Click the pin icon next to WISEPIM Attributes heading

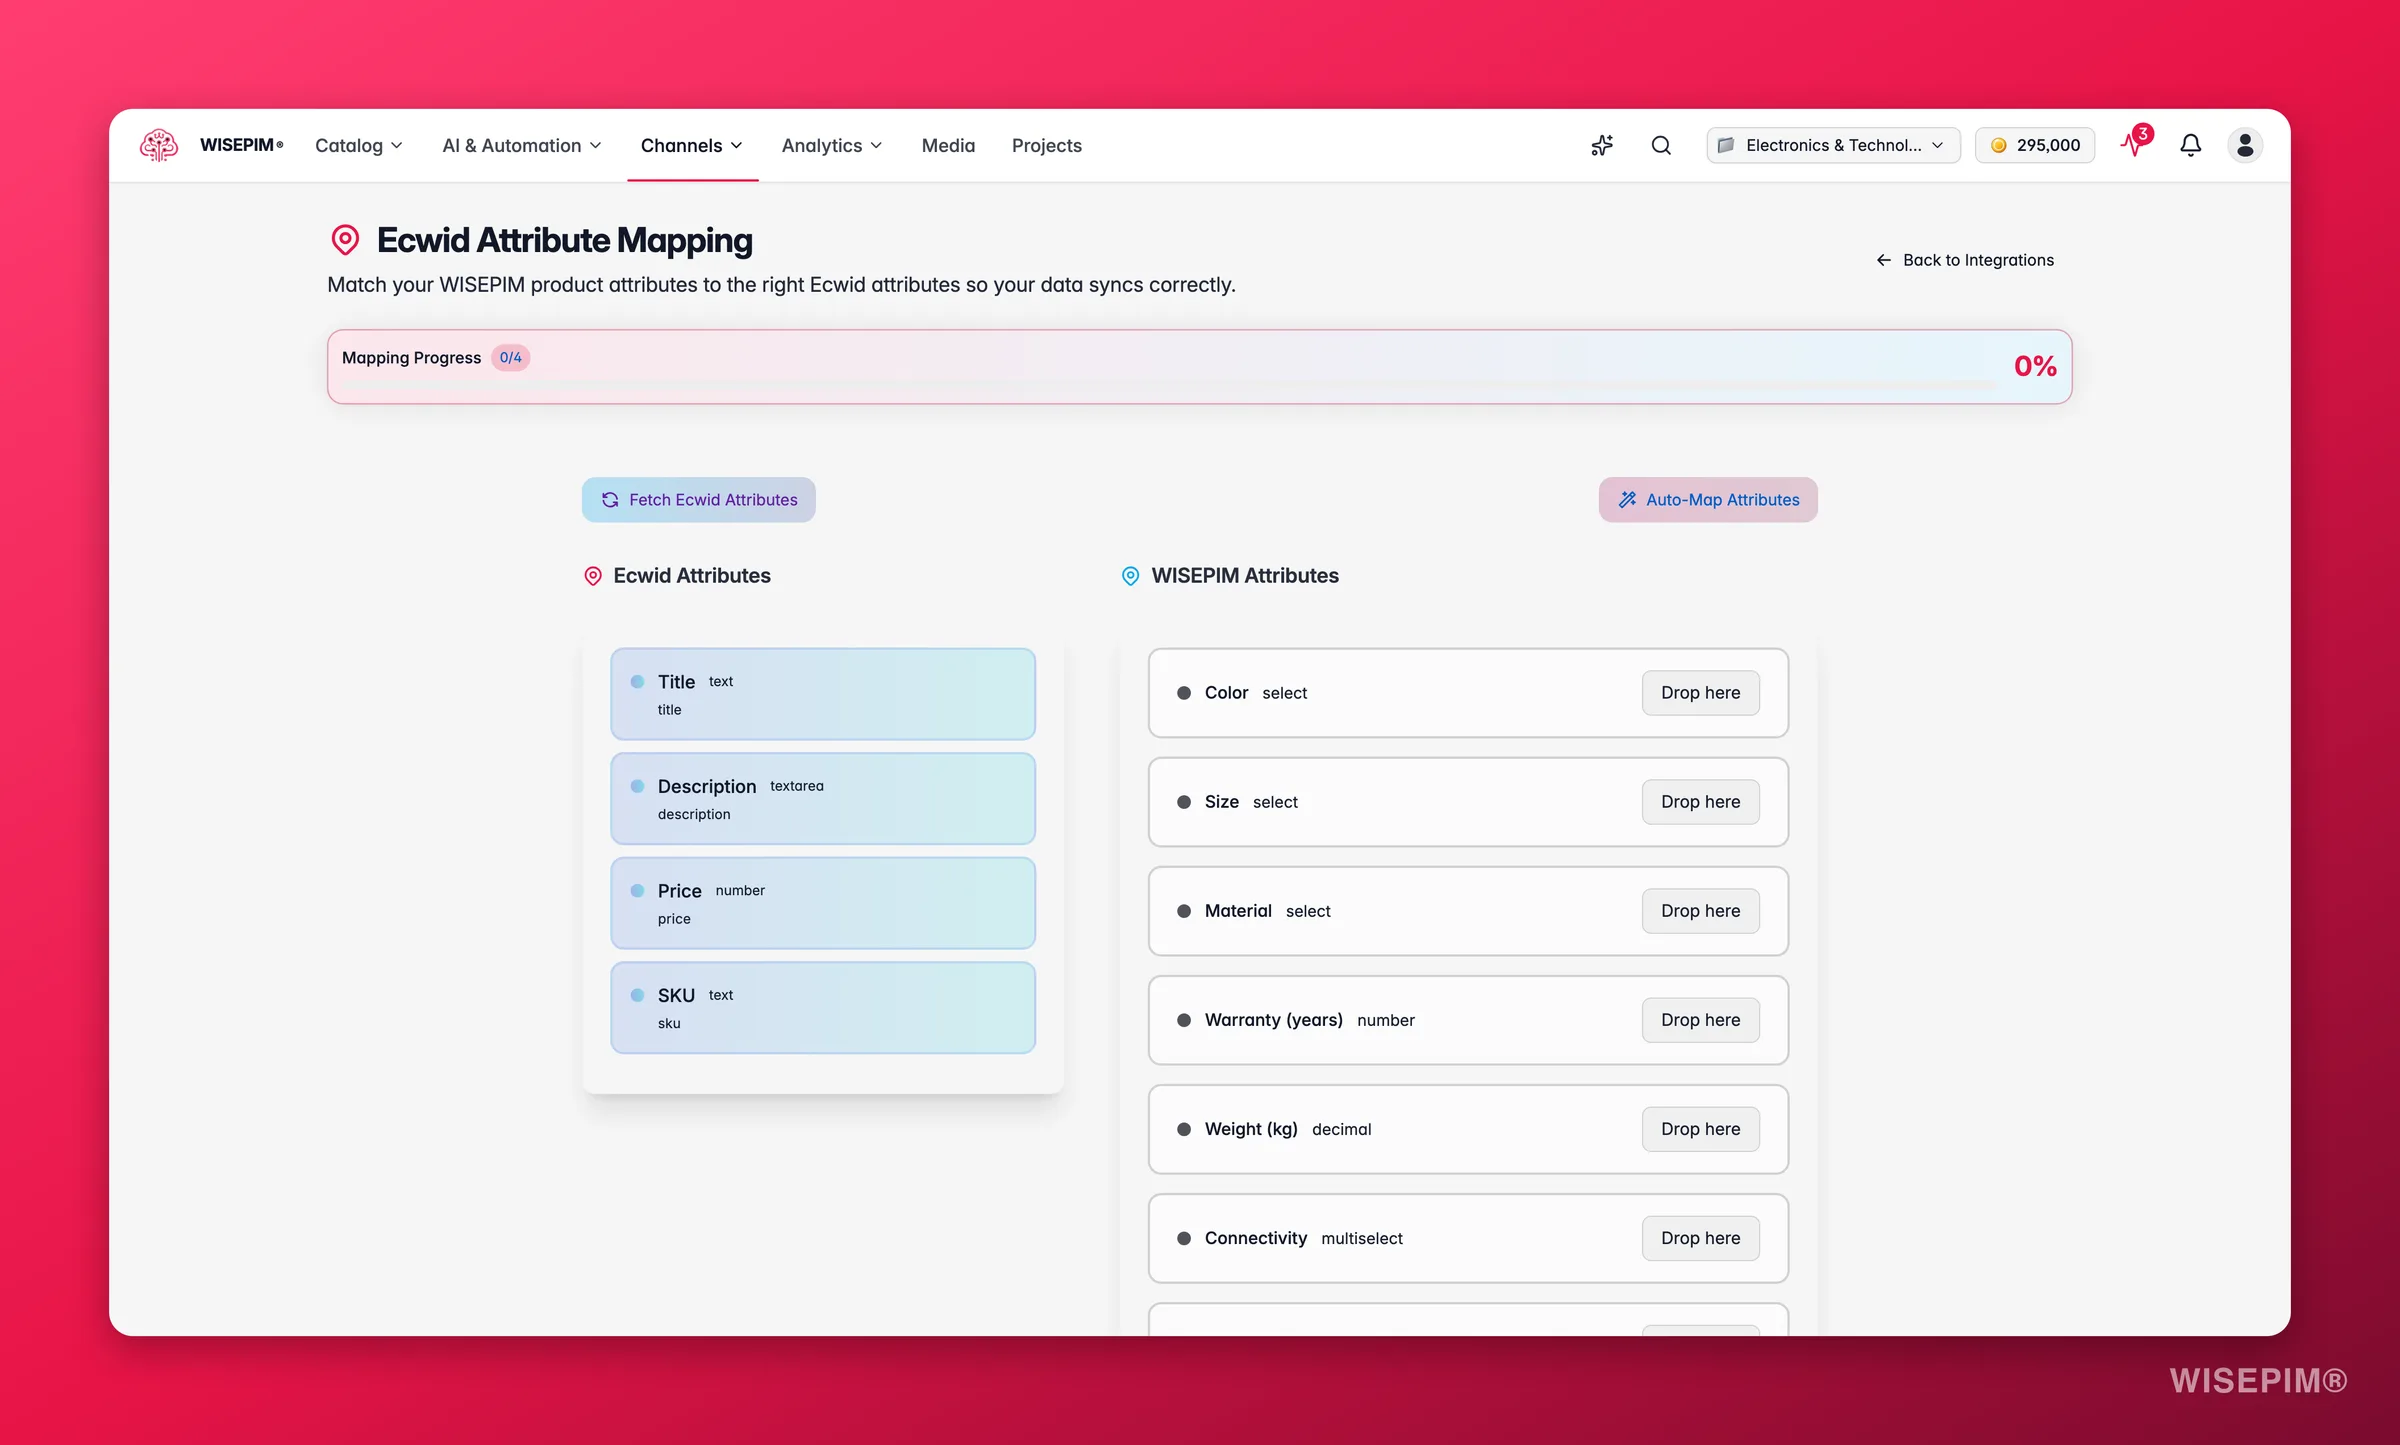point(1130,576)
